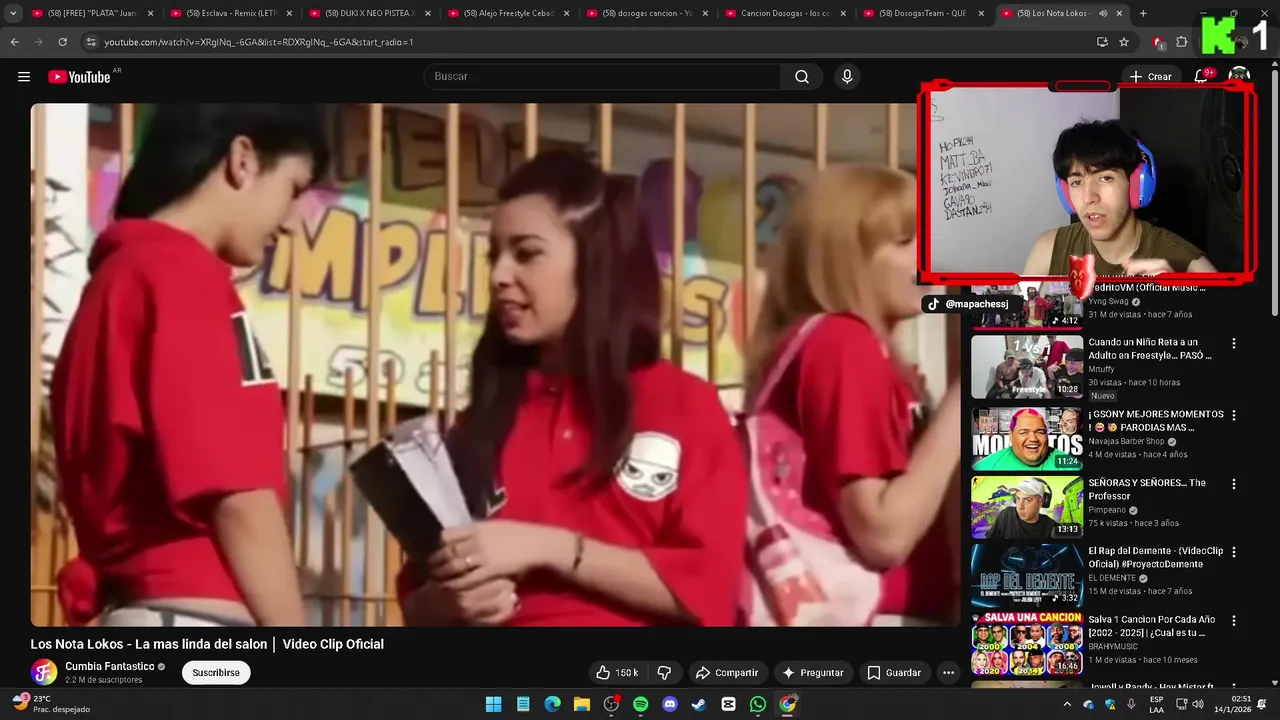Open the browser extensions puzzle icon
The image size is (1280, 720).
point(1182,42)
